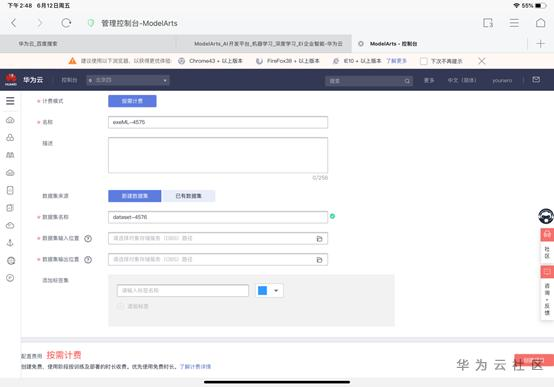Screen dimensions: 554x387
Task: Click the three-circles icon in the sidebar
Action: click(x=10, y=137)
